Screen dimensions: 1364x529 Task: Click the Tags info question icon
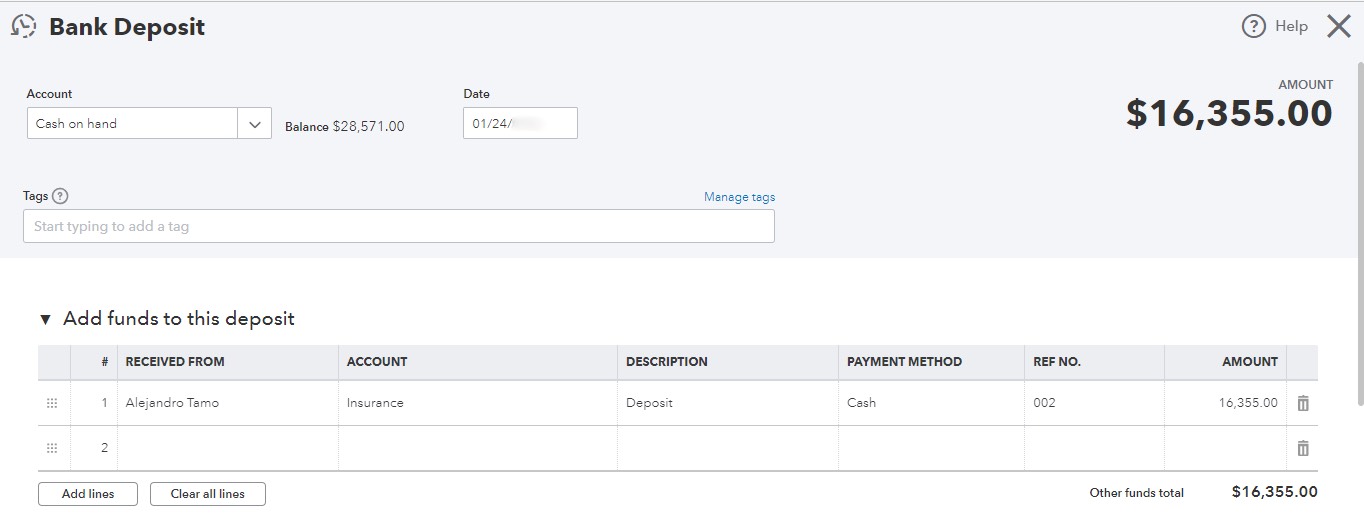pos(60,197)
